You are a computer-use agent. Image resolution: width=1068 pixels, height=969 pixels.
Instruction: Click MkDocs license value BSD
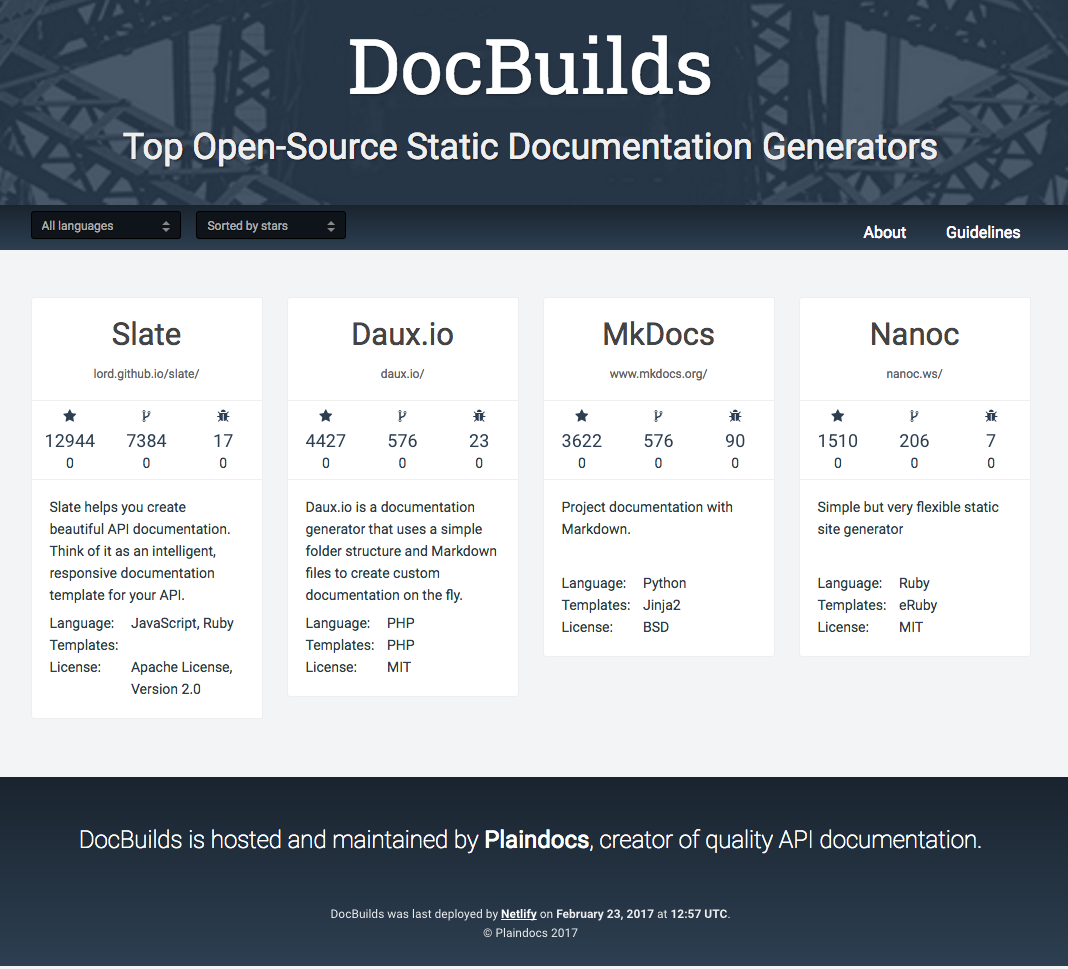656,627
